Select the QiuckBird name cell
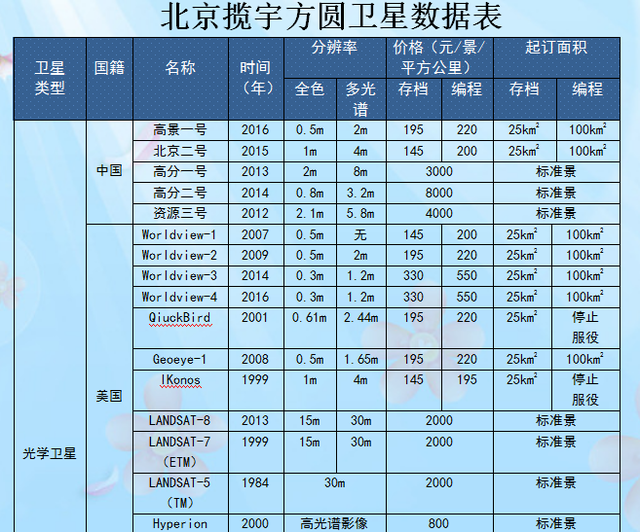Viewport: 640px width, 532px height. pos(180,318)
